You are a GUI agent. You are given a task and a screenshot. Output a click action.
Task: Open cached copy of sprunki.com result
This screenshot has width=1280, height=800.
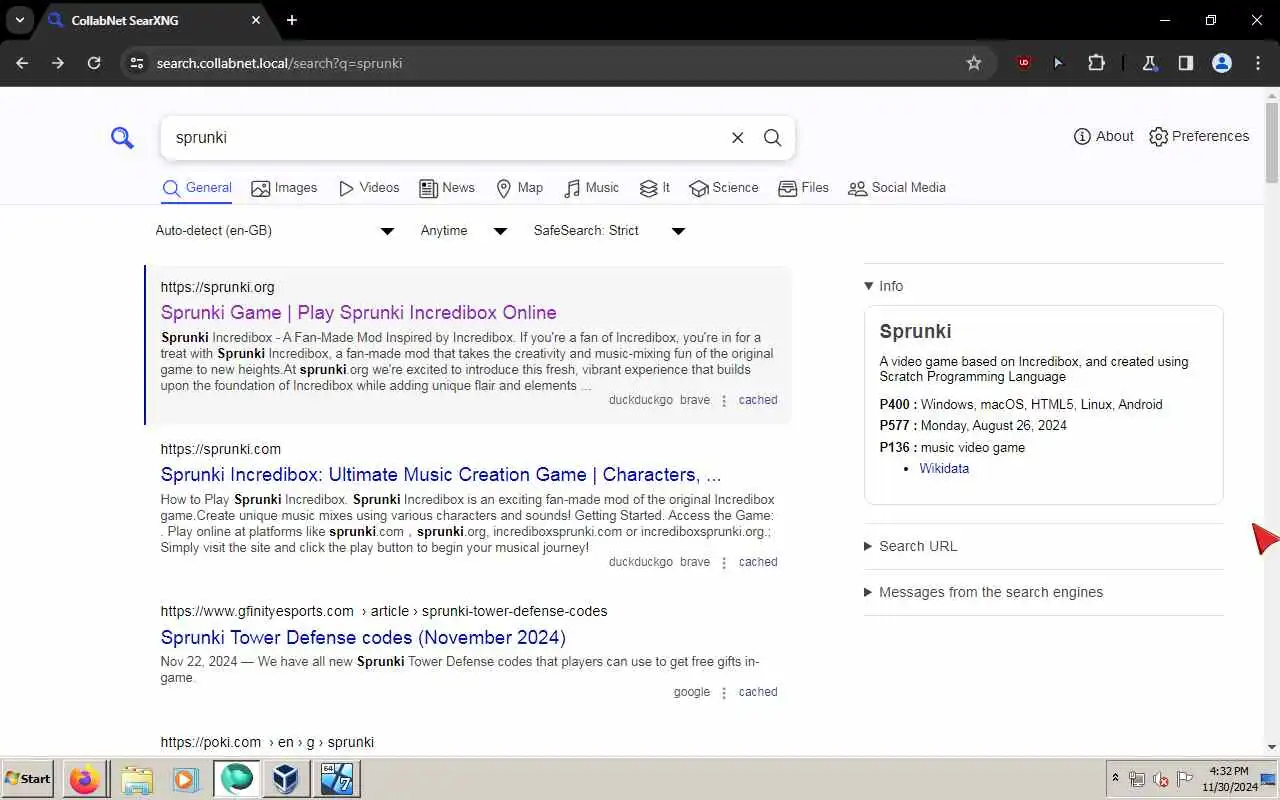coord(758,562)
